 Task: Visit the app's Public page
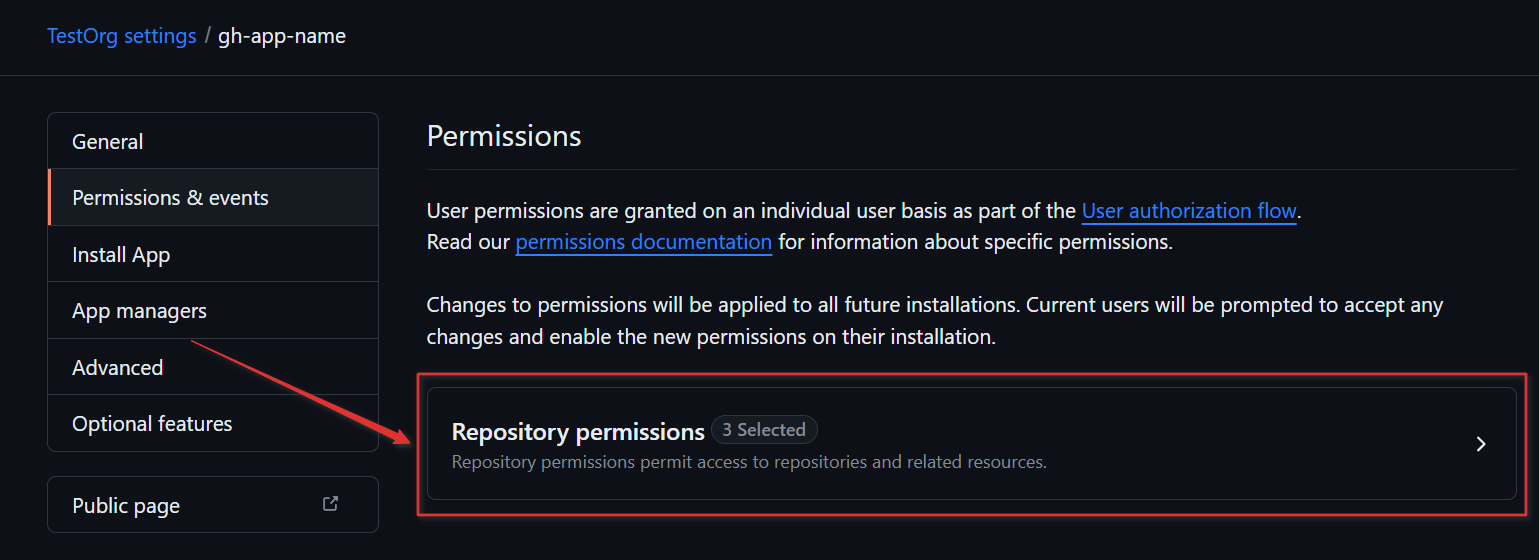(213, 504)
